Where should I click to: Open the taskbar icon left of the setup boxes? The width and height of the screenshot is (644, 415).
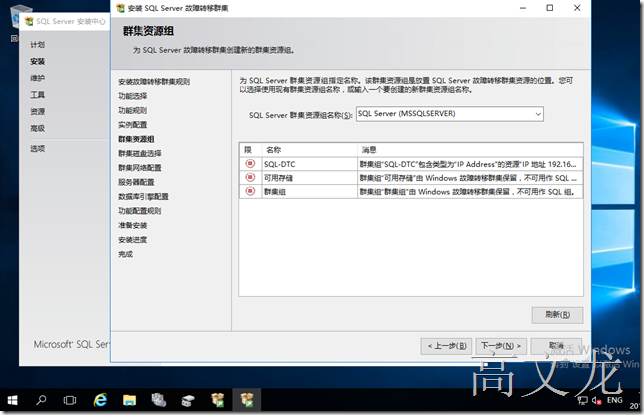point(188,400)
